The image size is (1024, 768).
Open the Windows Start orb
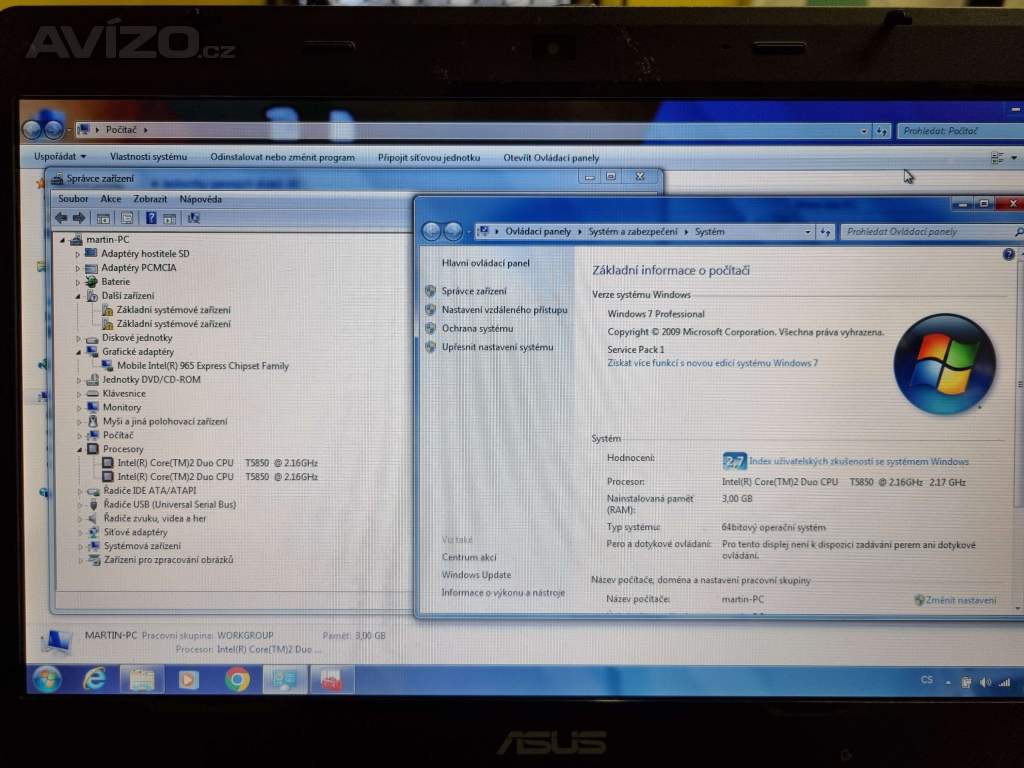(47, 679)
